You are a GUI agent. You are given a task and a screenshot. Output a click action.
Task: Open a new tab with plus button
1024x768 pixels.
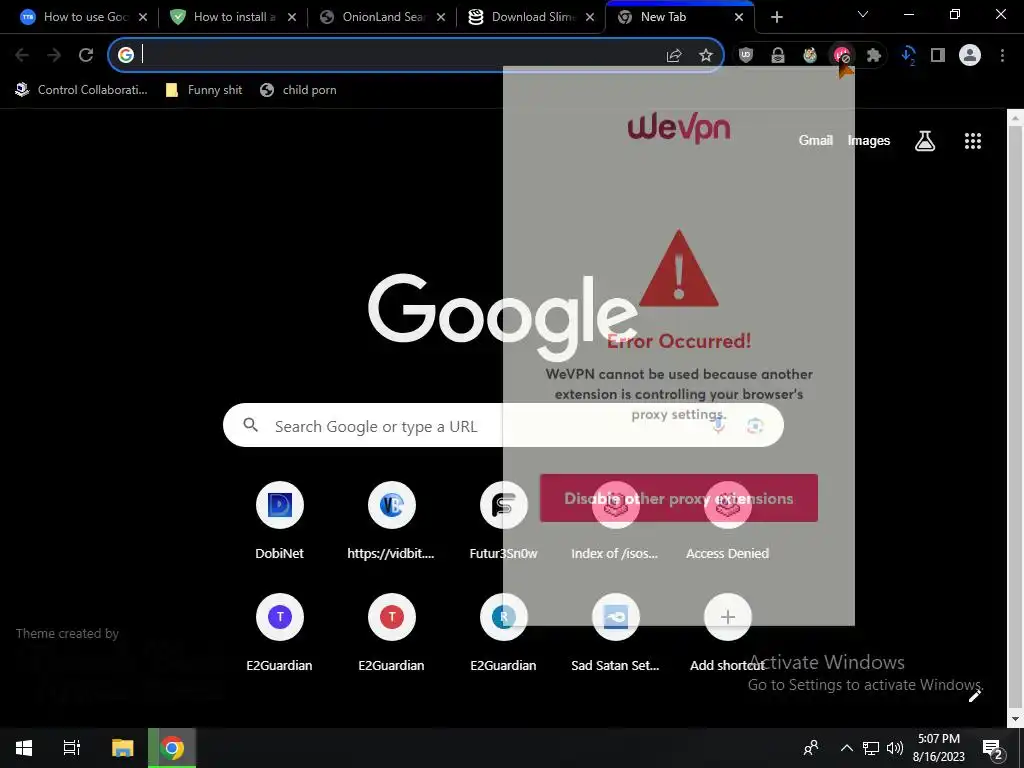tap(776, 17)
